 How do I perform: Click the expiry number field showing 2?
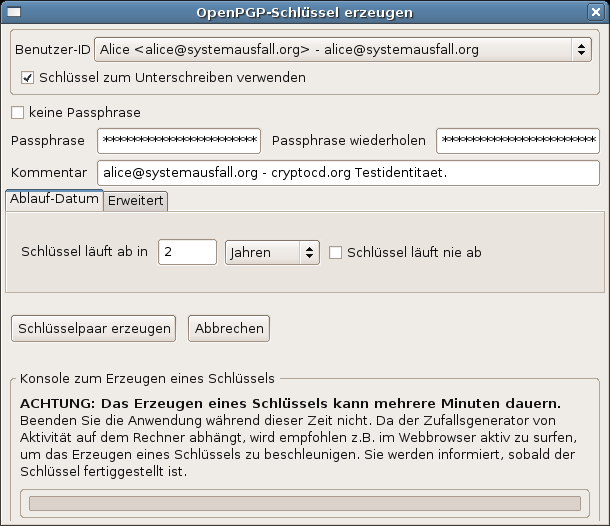[188, 252]
